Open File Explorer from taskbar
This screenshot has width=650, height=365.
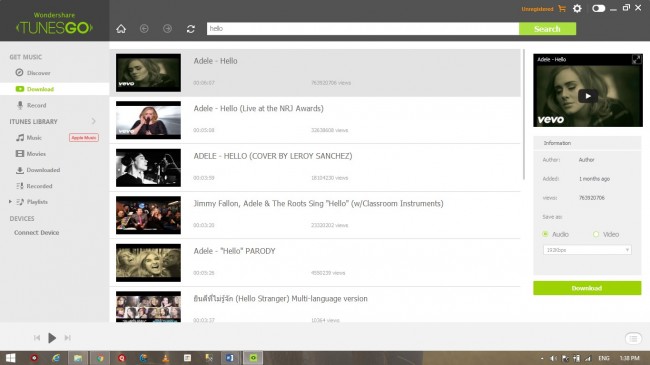[x=78, y=358]
